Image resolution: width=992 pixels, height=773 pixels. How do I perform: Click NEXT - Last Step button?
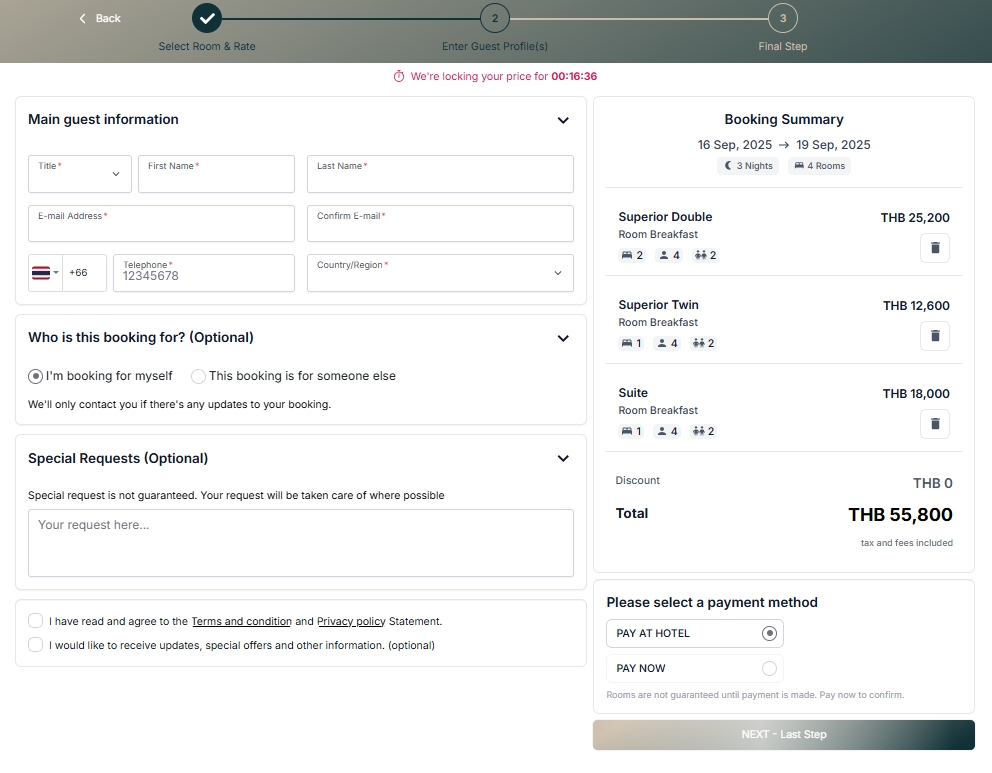point(783,734)
